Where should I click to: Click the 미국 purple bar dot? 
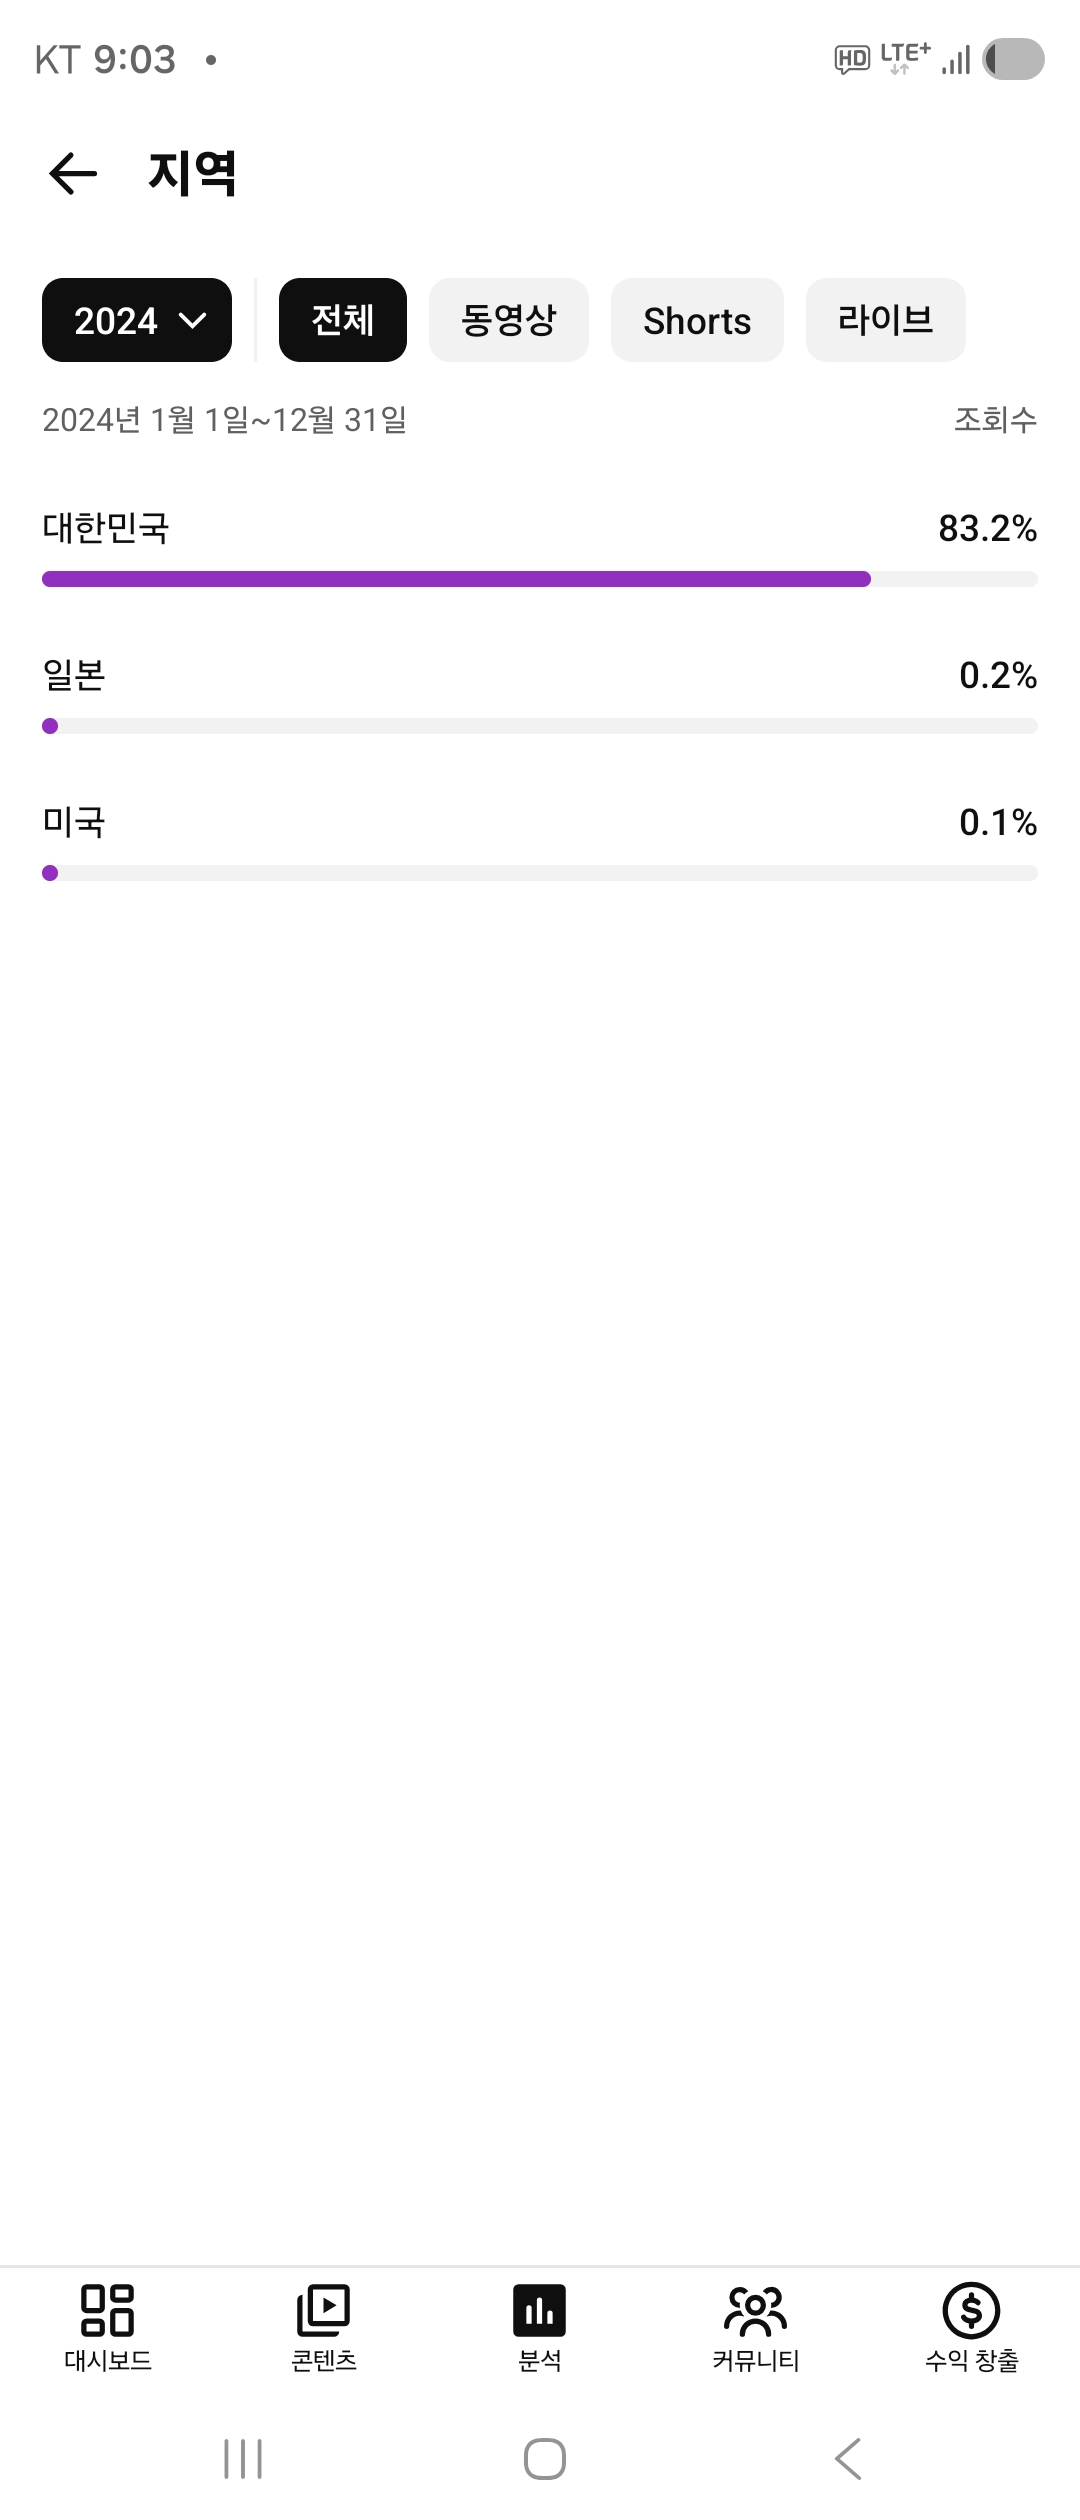click(50, 873)
